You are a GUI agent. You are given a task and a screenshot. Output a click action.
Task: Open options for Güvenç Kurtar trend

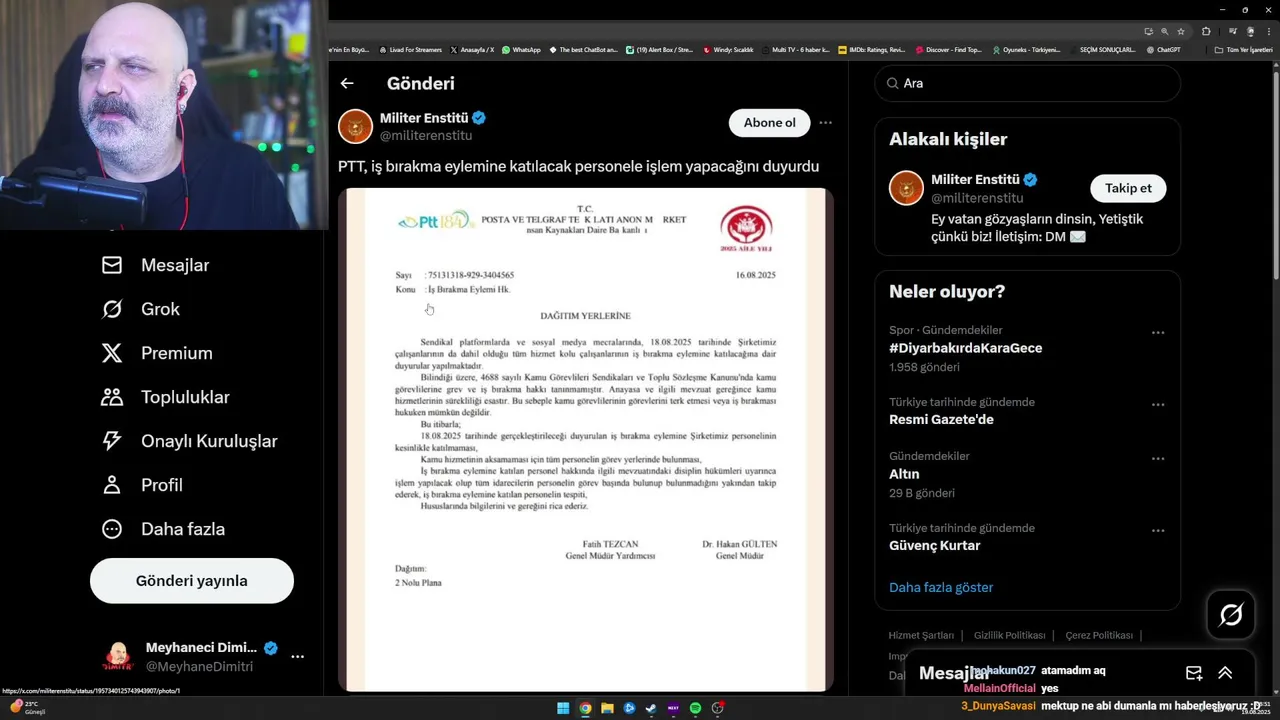click(1158, 531)
